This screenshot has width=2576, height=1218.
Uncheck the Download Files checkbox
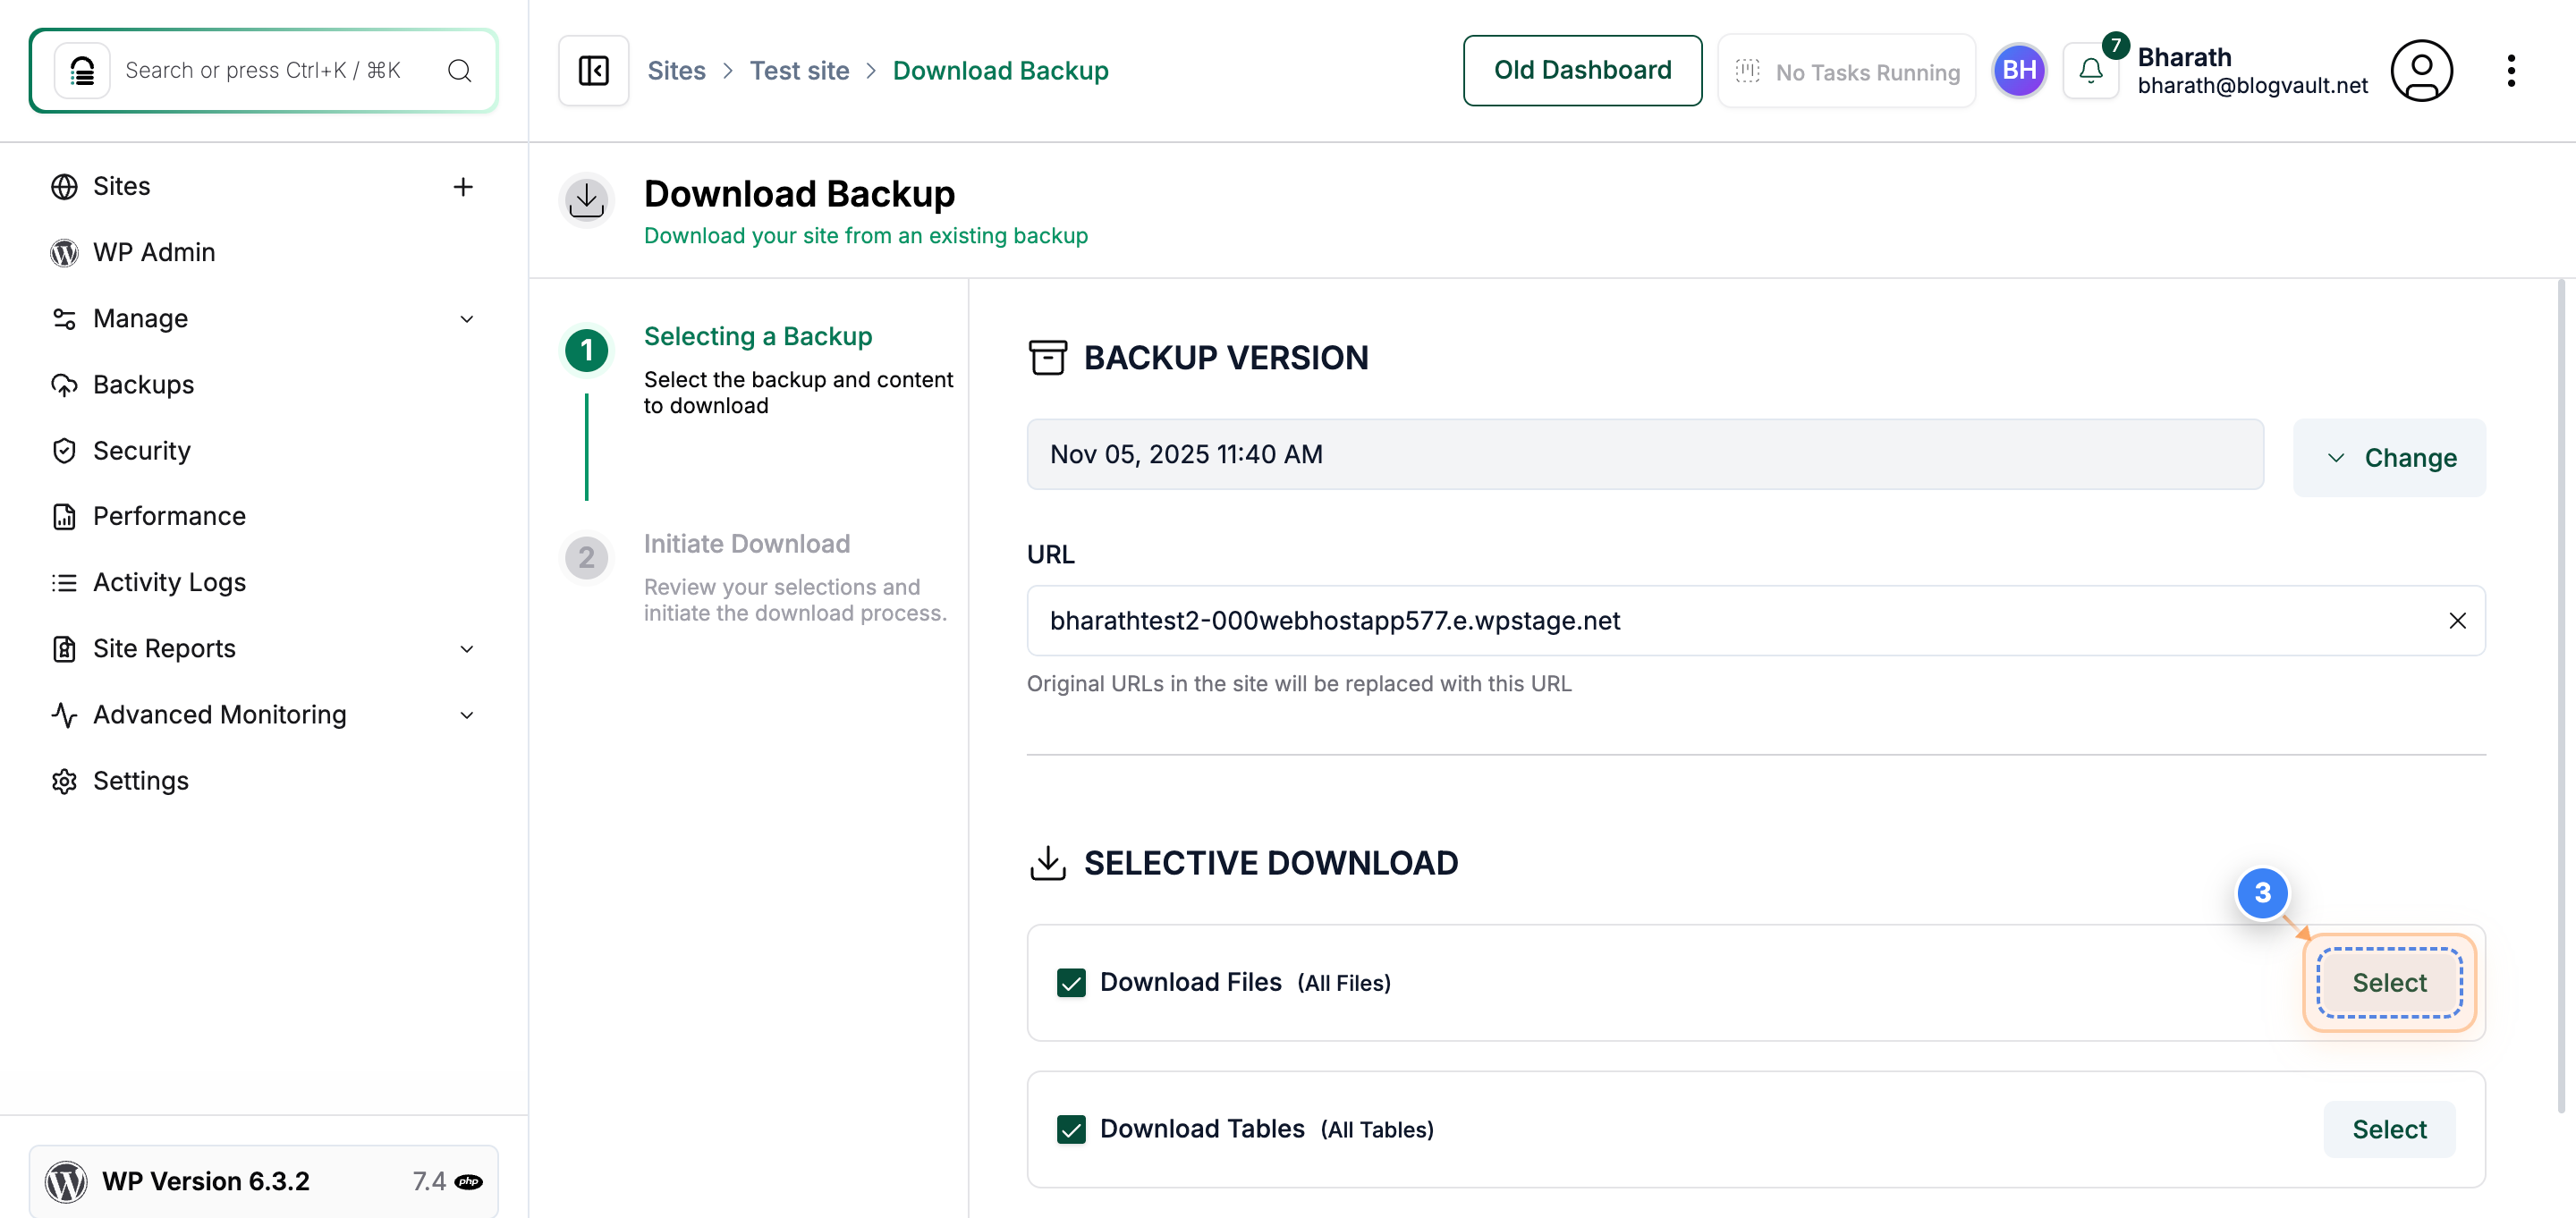(1071, 982)
